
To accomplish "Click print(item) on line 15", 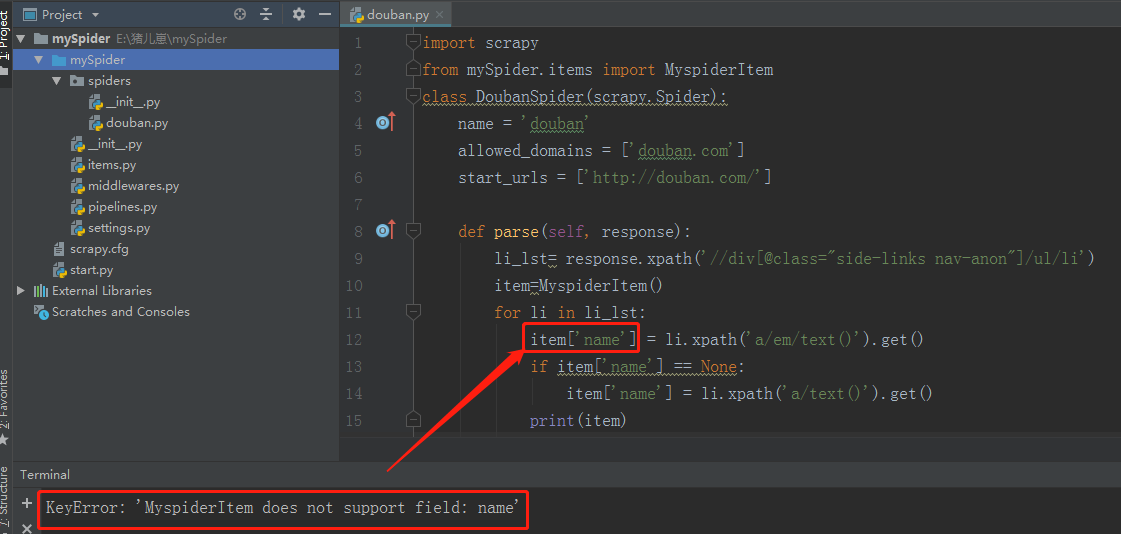I will [x=578, y=420].
